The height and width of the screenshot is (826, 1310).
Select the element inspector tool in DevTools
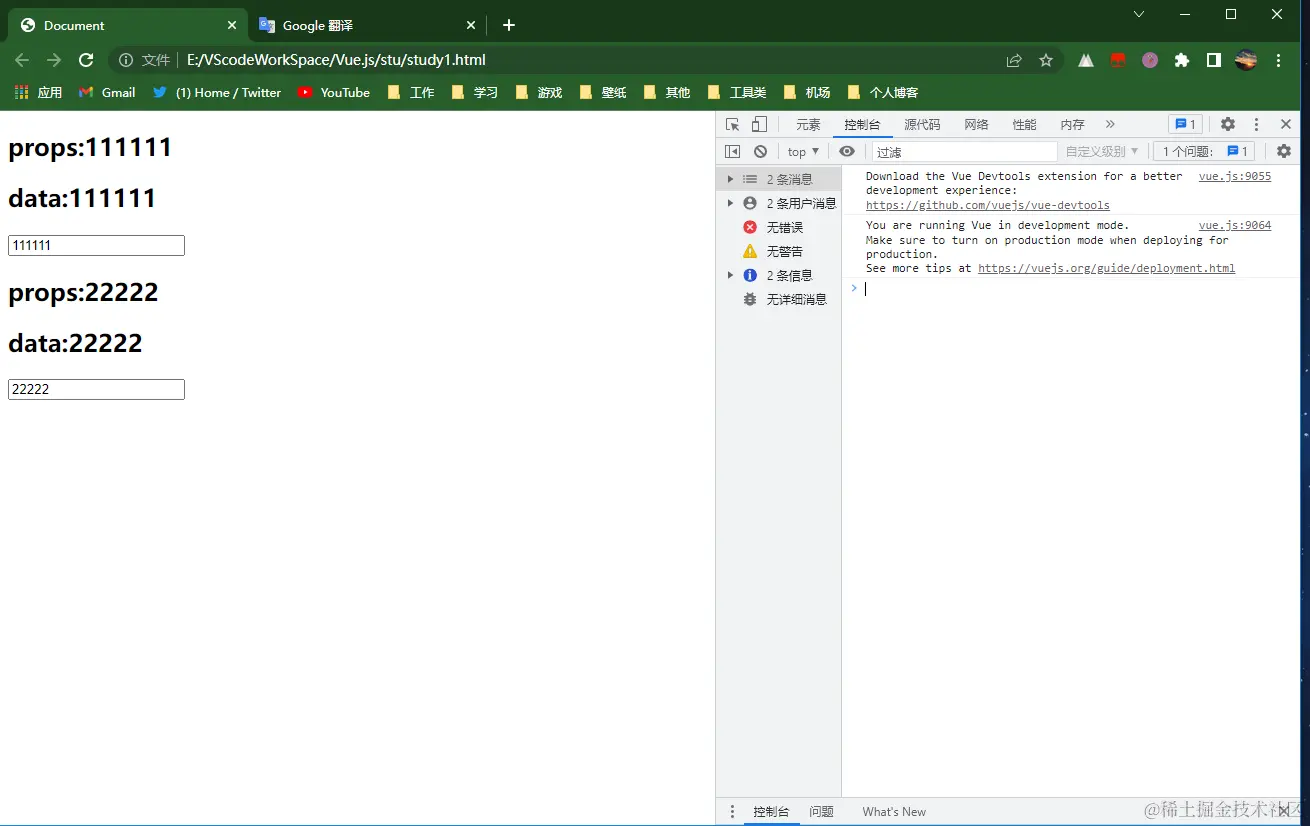[732, 124]
